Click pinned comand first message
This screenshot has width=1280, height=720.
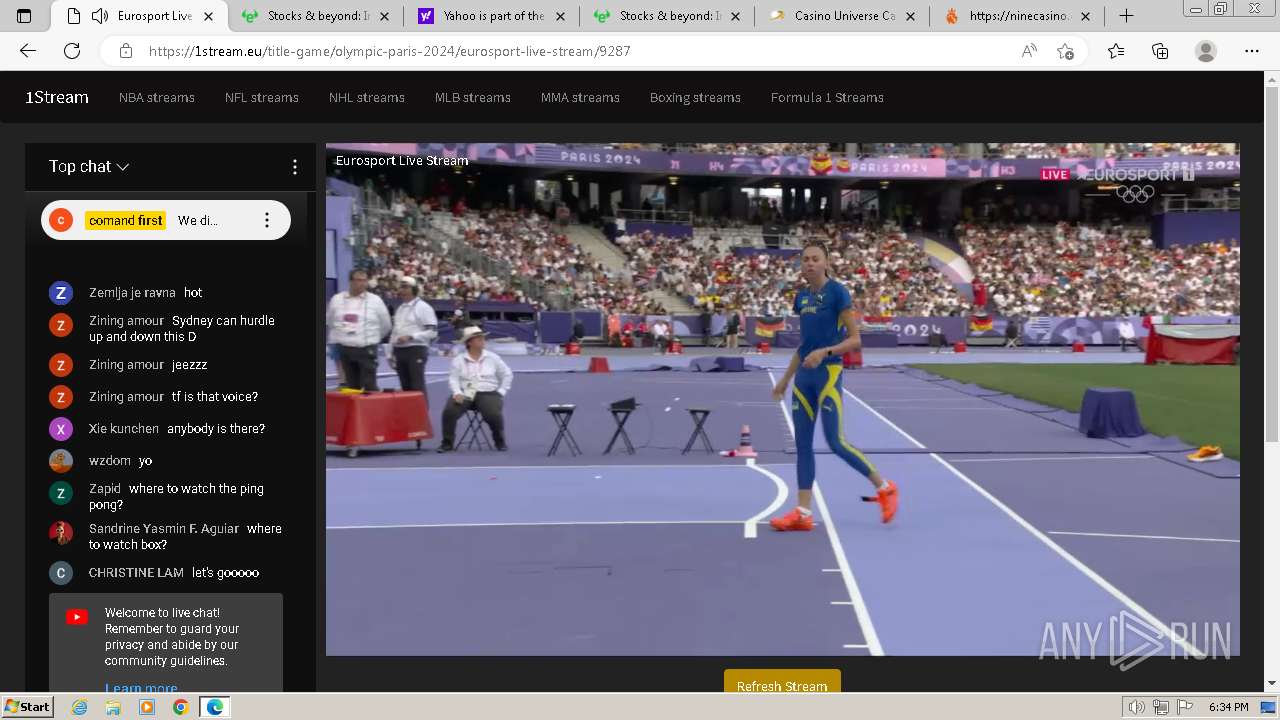pyautogui.click(x=166, y=220)
